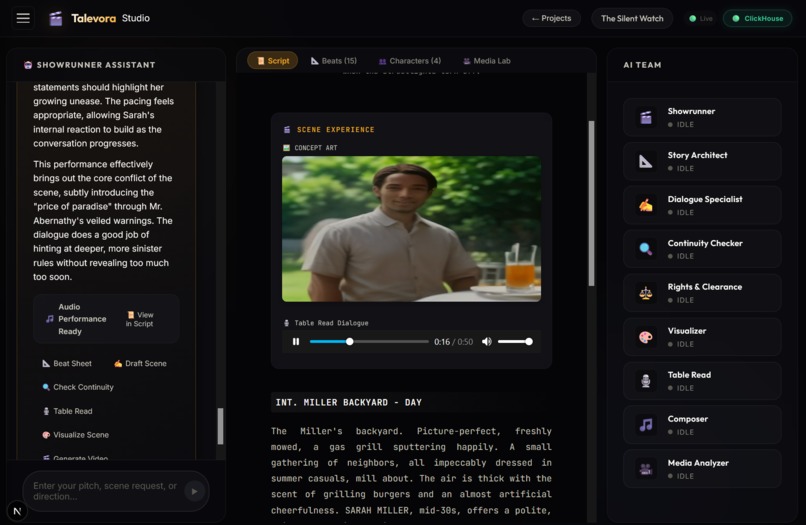The height and width of the screenshot is (525, 806).
Task: Click the concept art image thumbnail
Action: [411, 229]
